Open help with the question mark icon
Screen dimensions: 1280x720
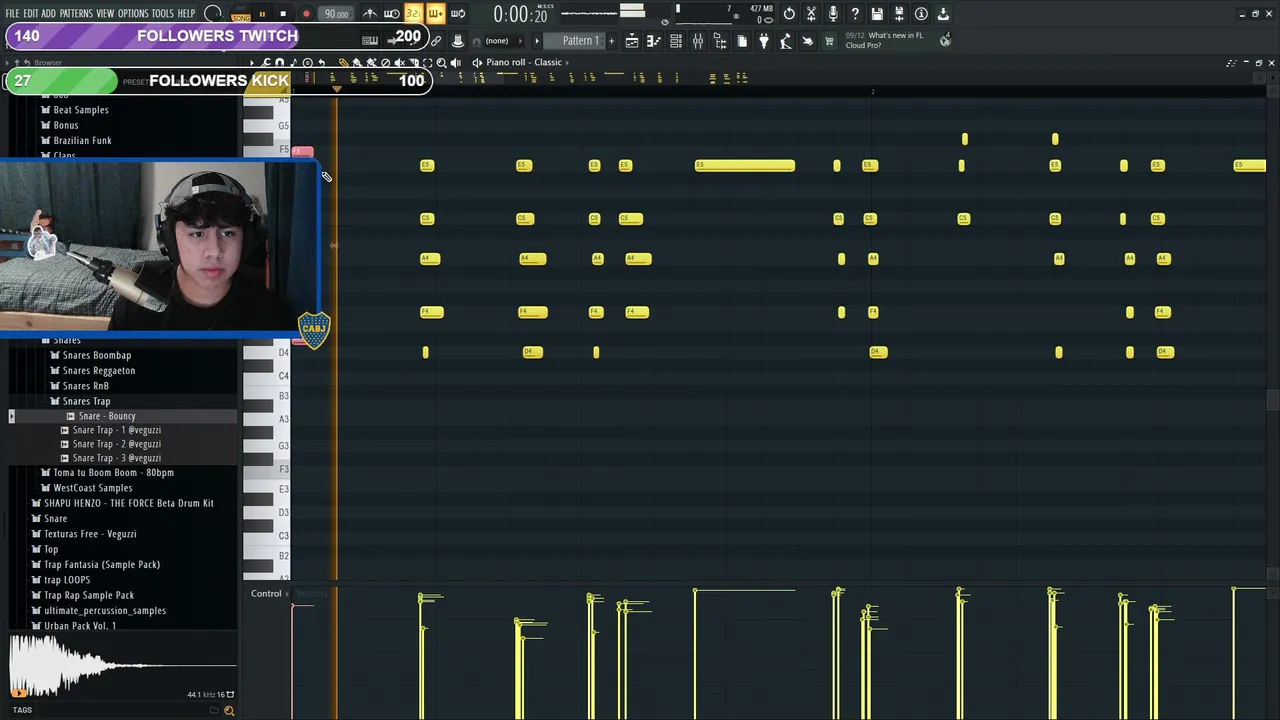[855, 14]
